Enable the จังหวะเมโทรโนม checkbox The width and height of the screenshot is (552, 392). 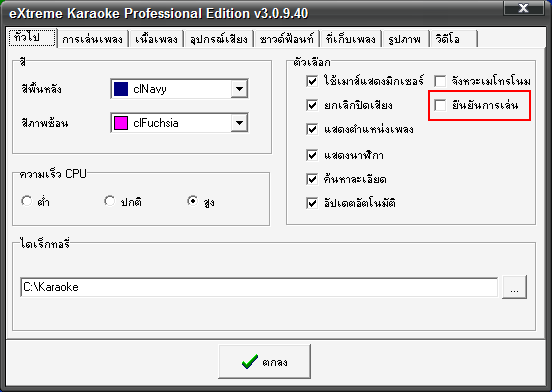click(x=440, y=81)
